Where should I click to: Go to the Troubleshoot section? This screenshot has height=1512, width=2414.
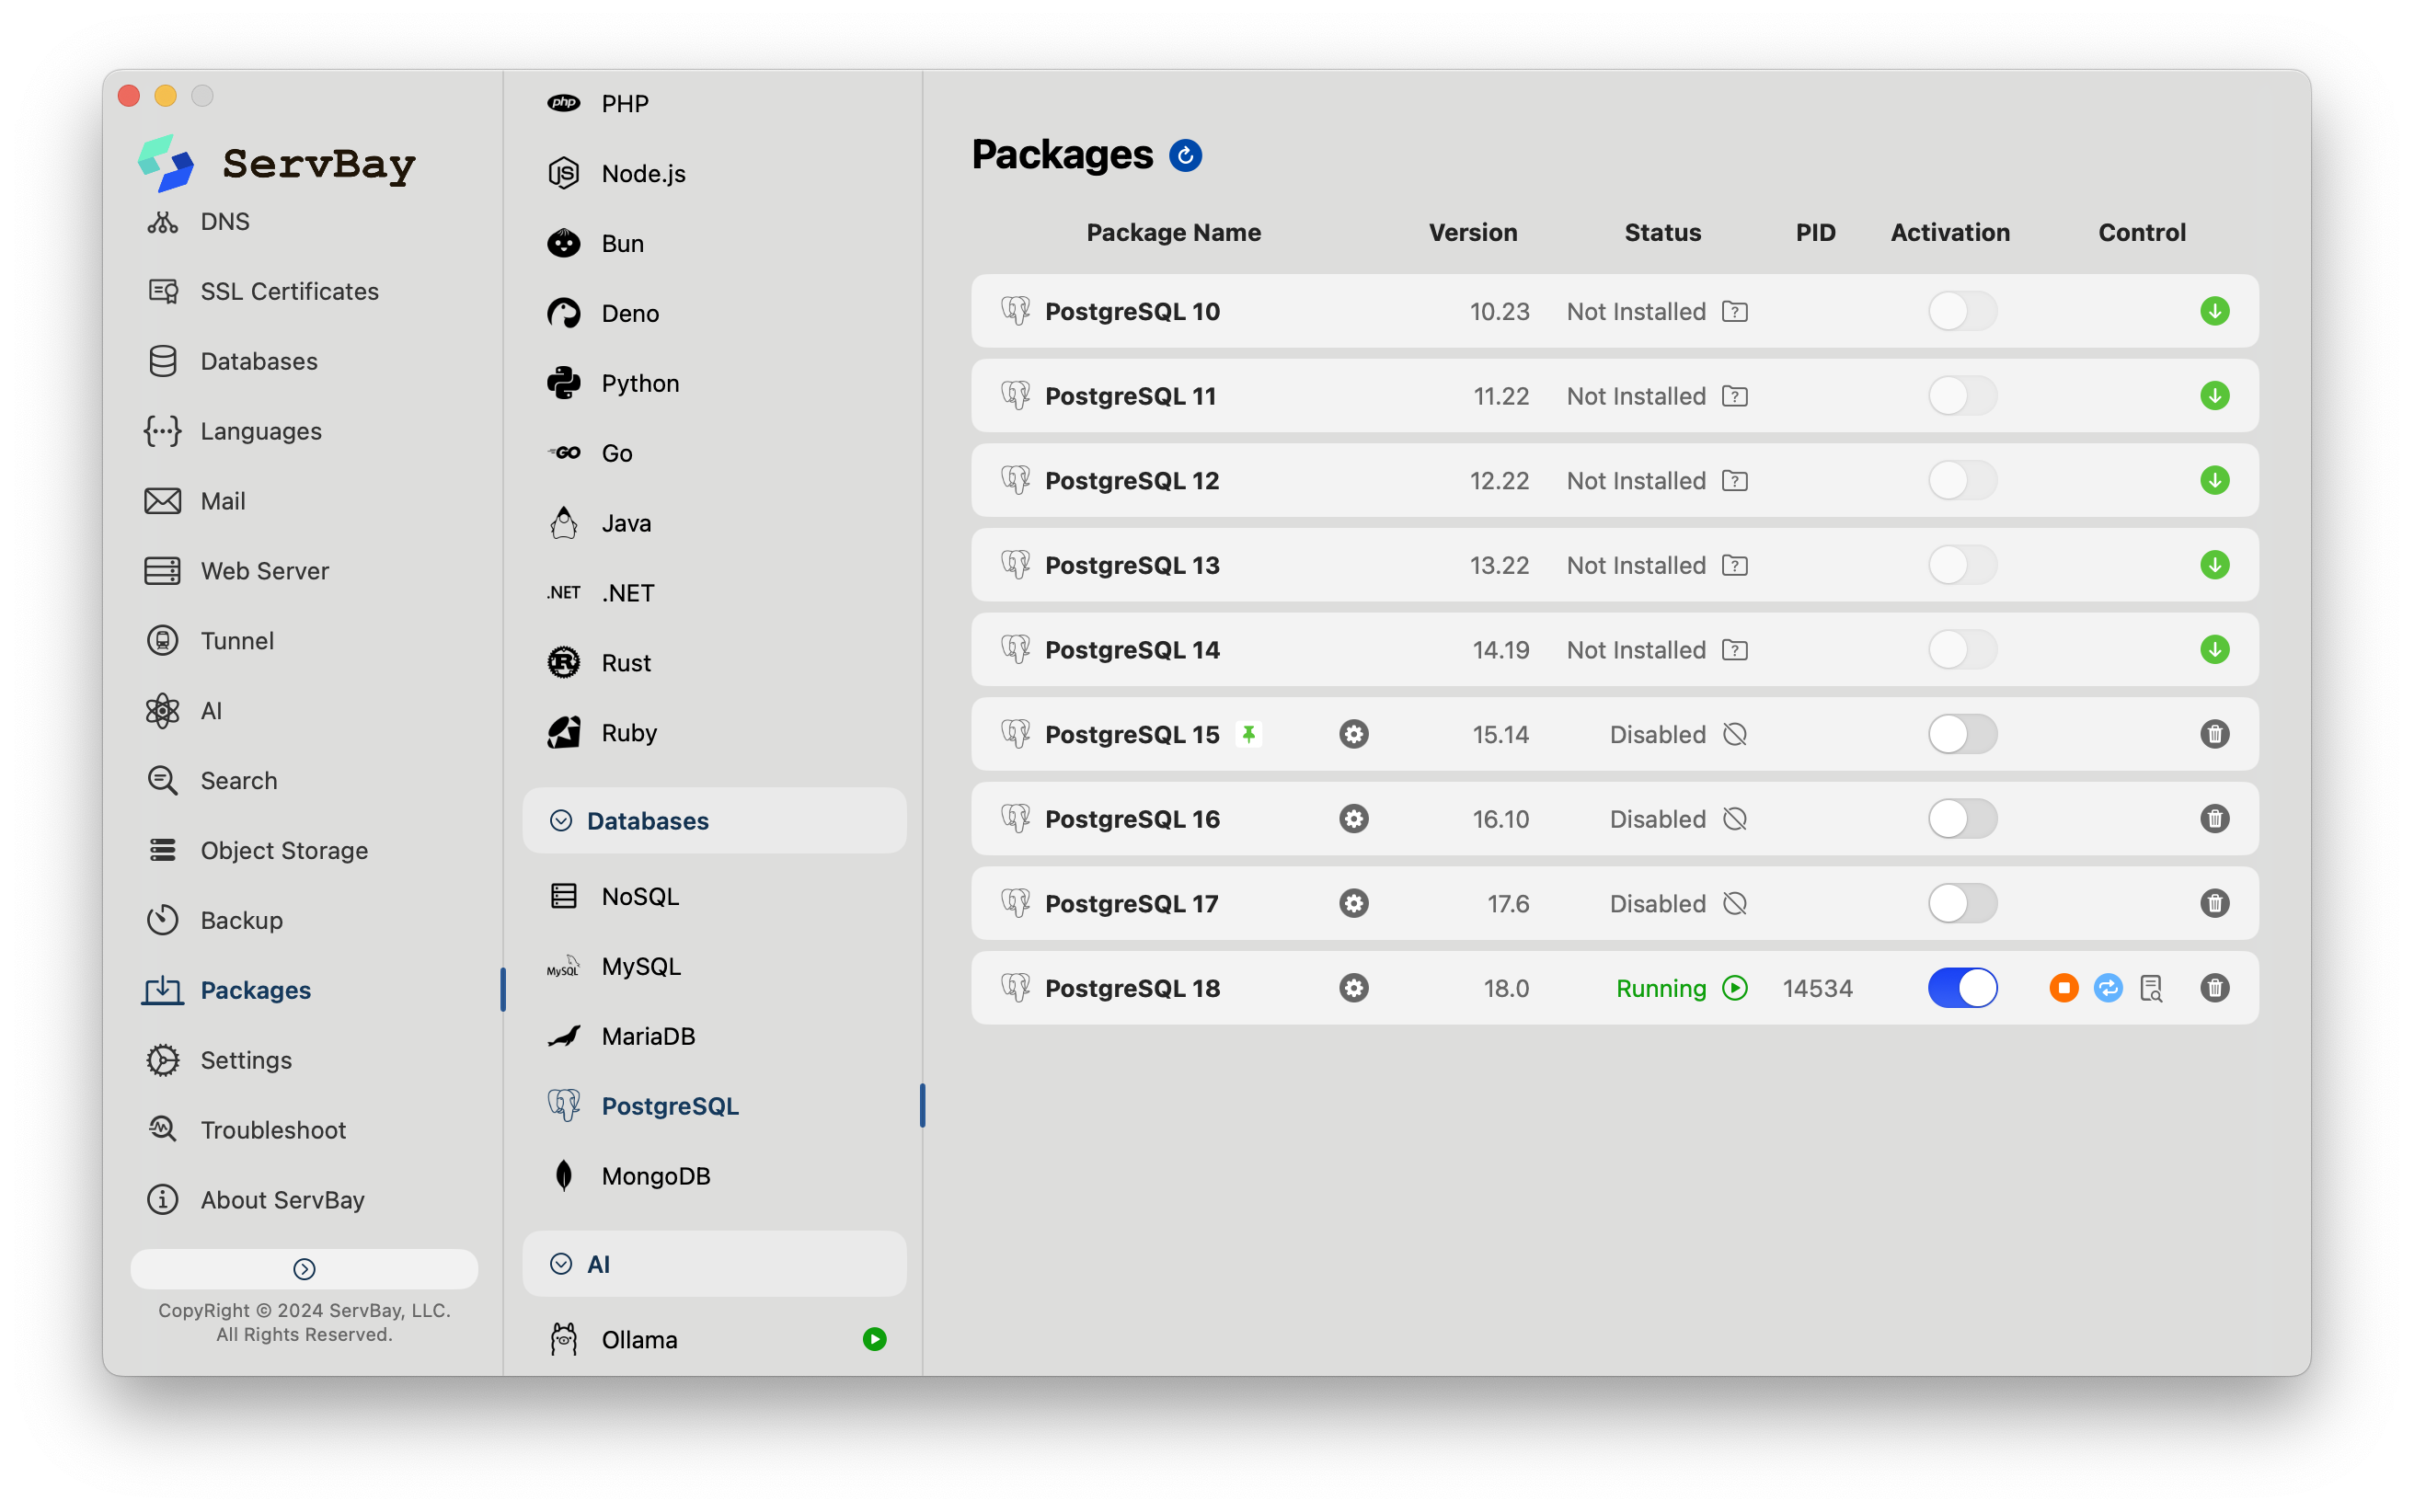pos(273,1130)
